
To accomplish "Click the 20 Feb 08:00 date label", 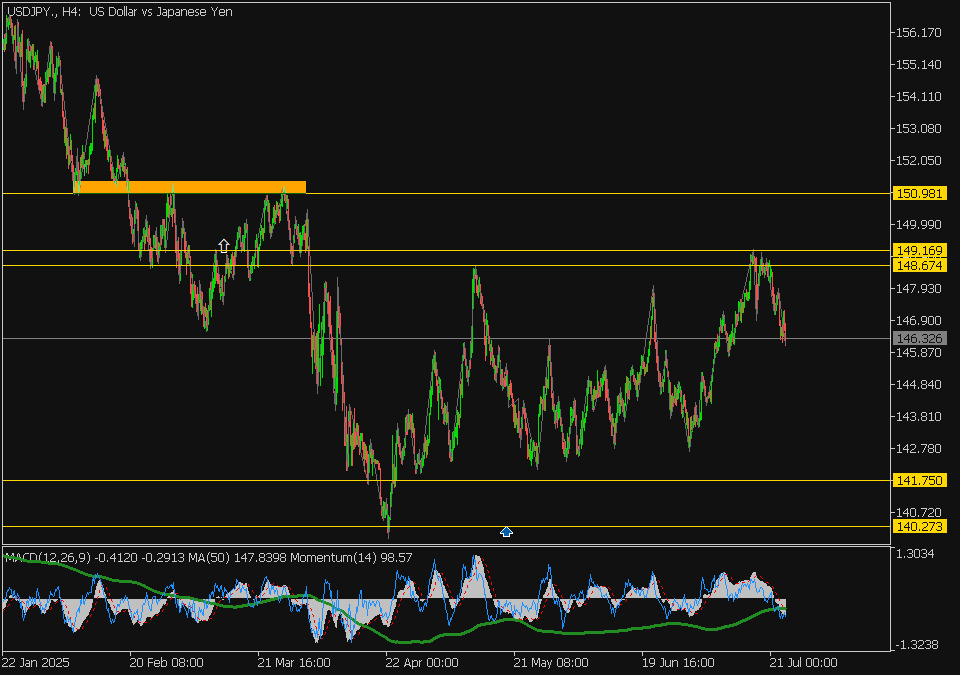I will [167, 663].
